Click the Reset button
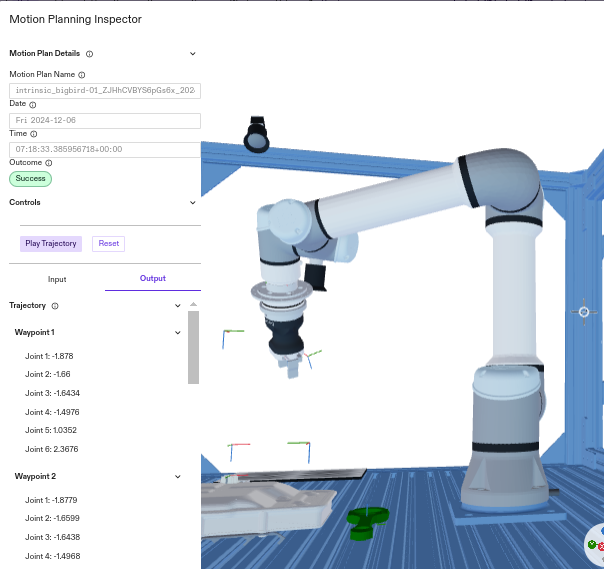 point(108,244)
